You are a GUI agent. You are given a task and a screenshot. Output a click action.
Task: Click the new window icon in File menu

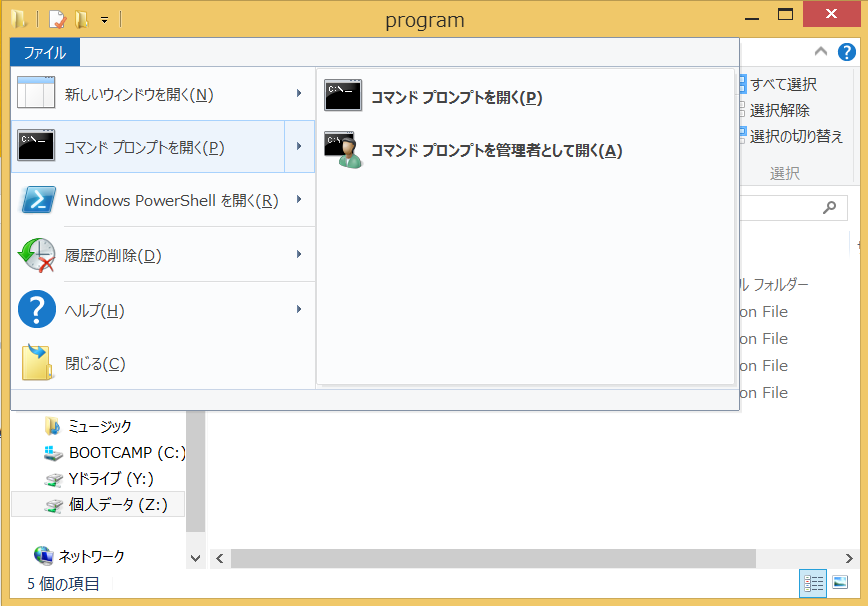tap(36, 92)
